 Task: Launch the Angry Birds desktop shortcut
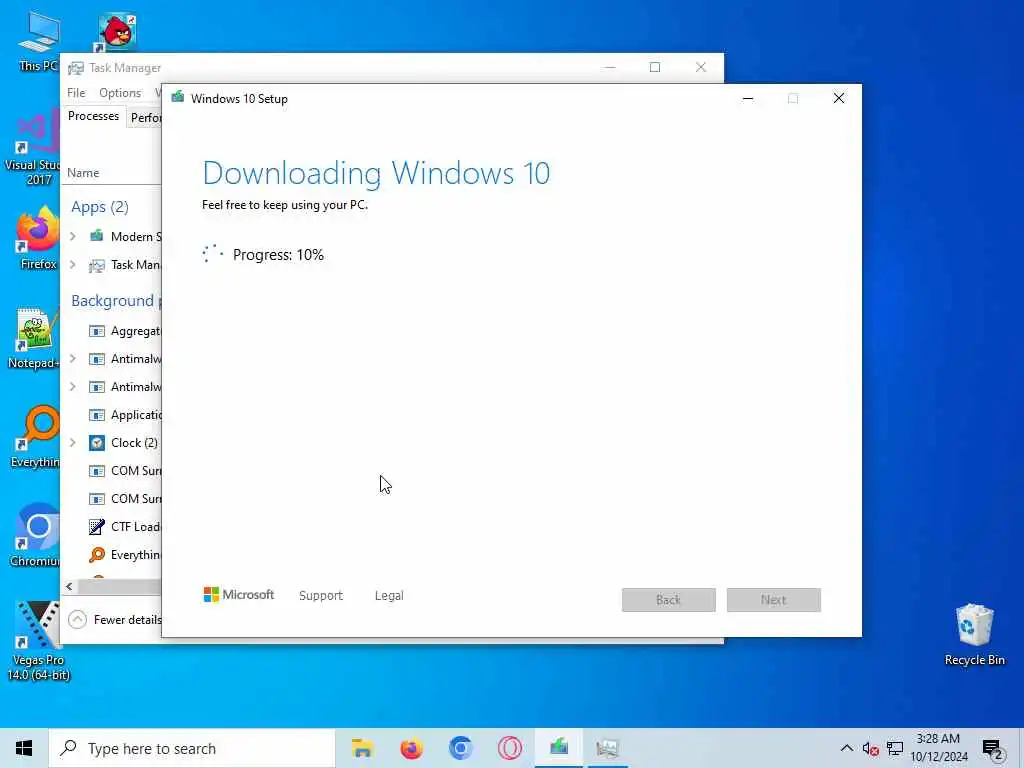pyautogui.click(x=116, y=31)
